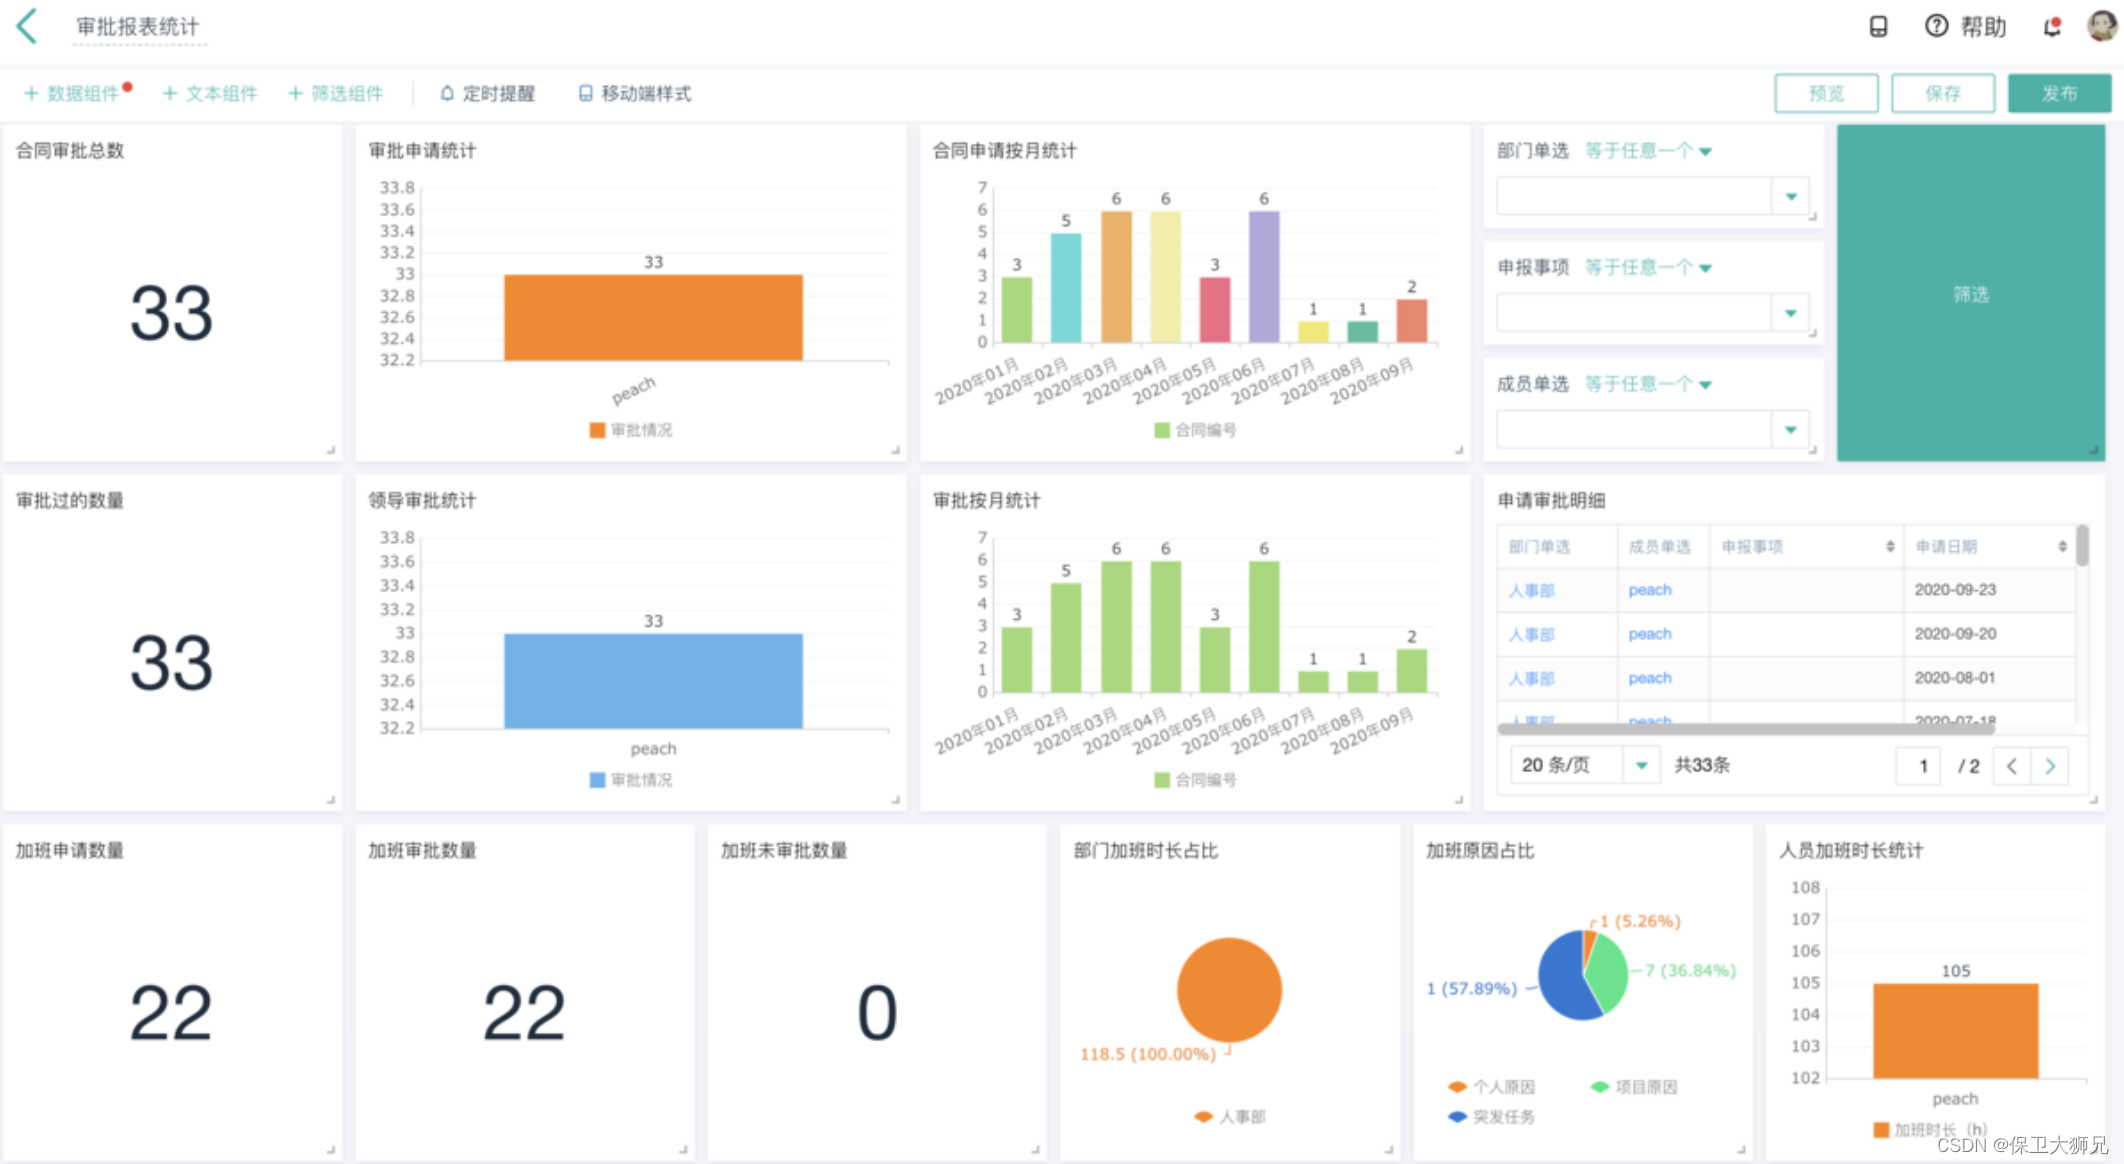Screen dimensions: 2124x1164
Task: Click the help question-mark icon
Action: (x=1936, y=26)
